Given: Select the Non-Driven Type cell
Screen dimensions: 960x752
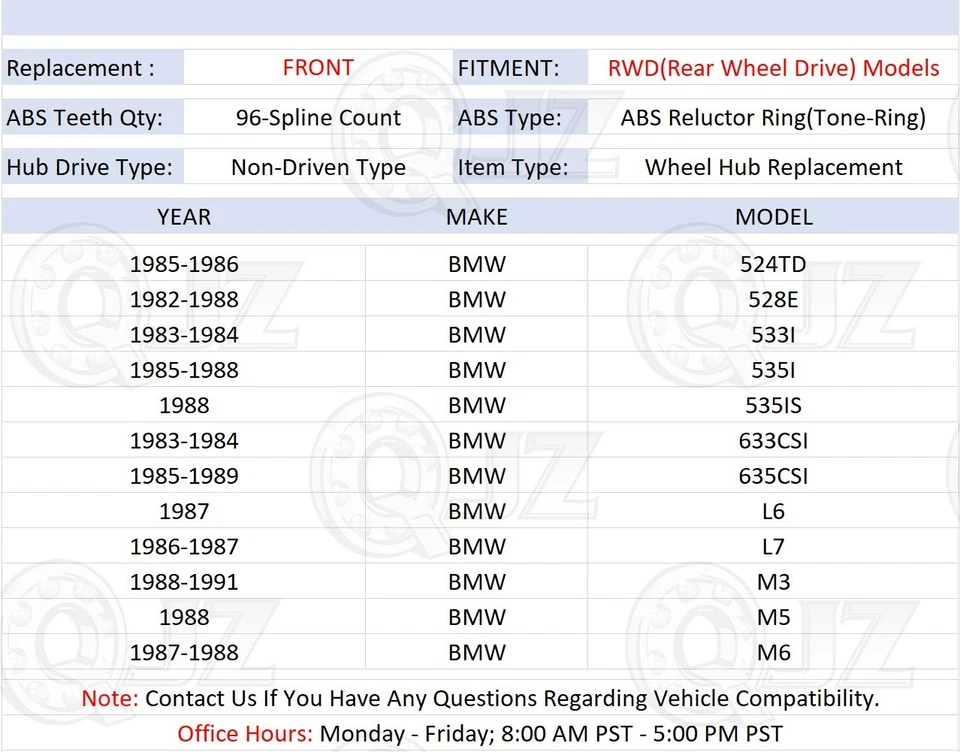Looking at the screenshot, I should [x=318, y=166].
